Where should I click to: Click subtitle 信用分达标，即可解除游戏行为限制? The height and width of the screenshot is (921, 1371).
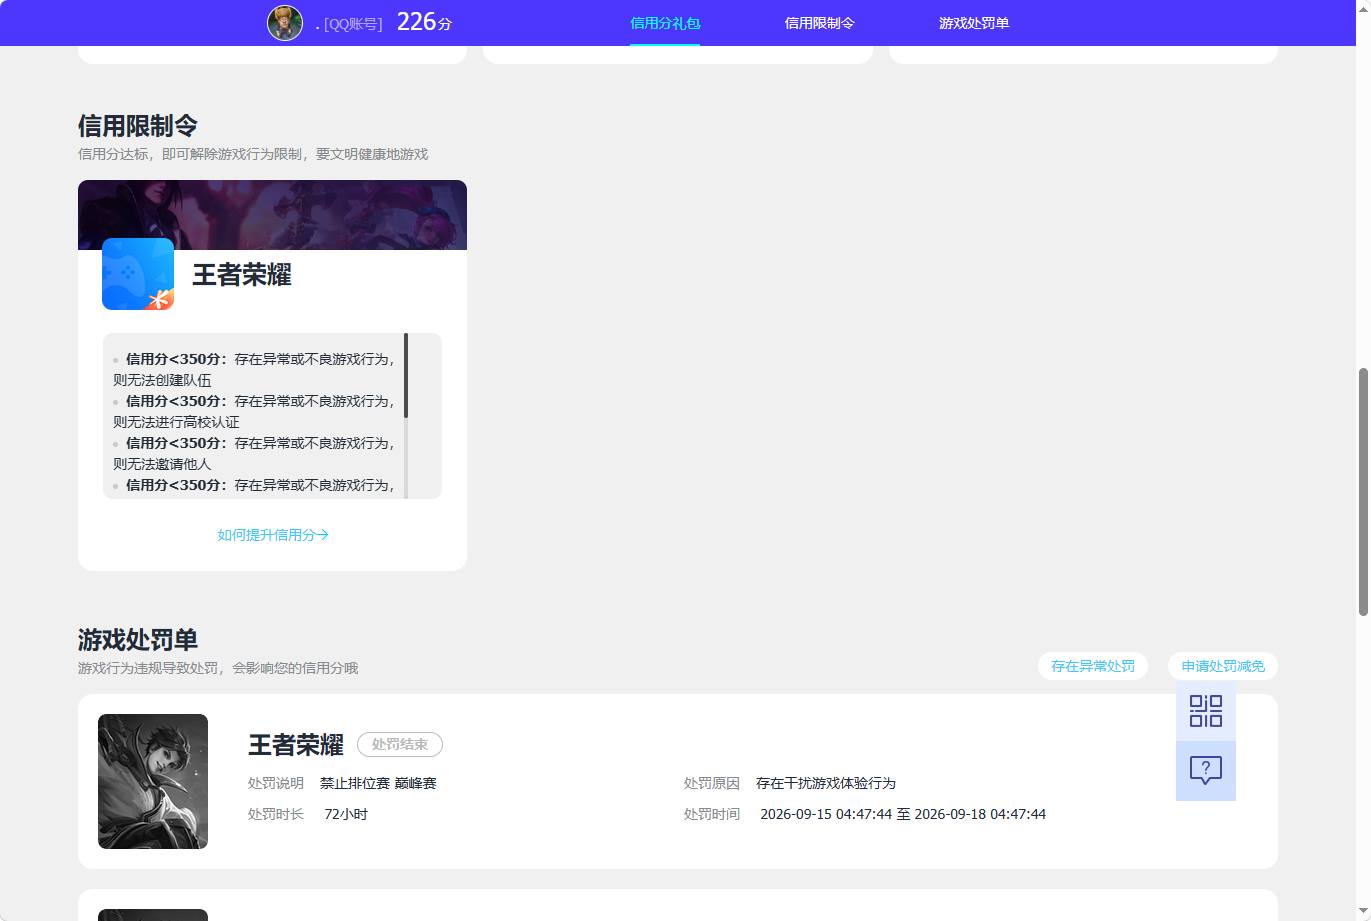(x=253, y=154)
